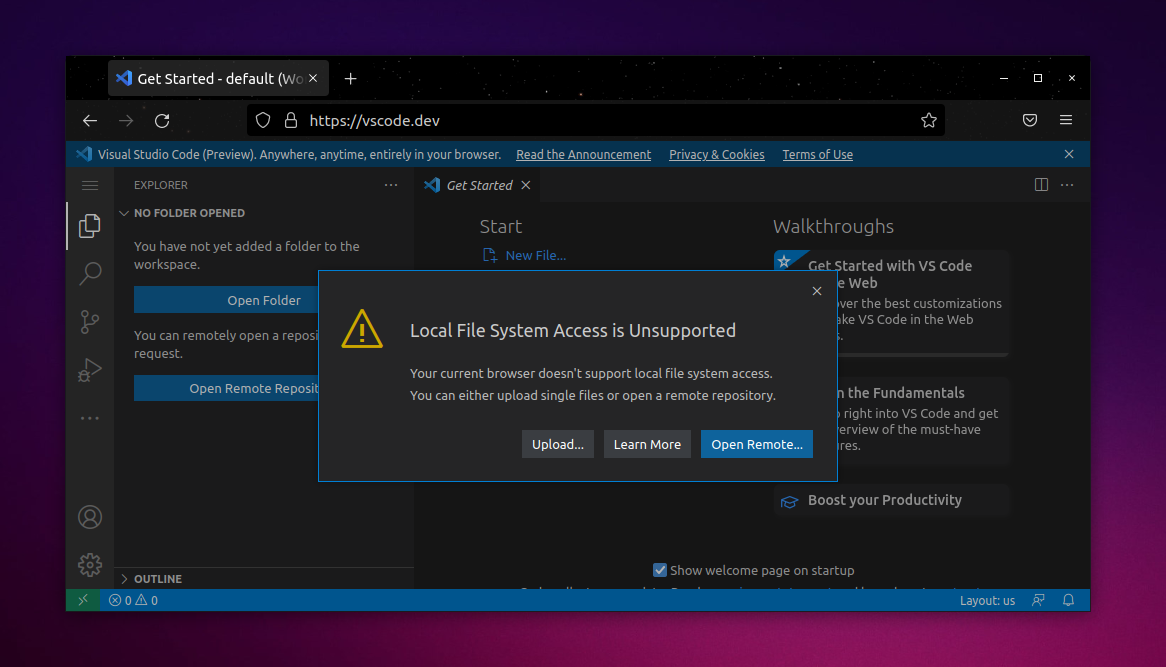This screenshot has width=1166, height=667.
Task: Open the Terms of Use link
Action: click(818, 155)
